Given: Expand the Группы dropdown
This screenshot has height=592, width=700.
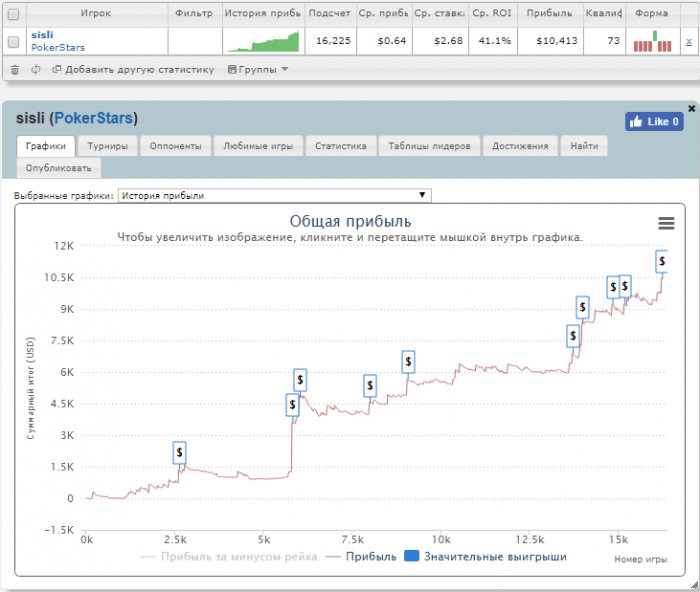Looking at the screenshot, I should (x=258, y=70).
